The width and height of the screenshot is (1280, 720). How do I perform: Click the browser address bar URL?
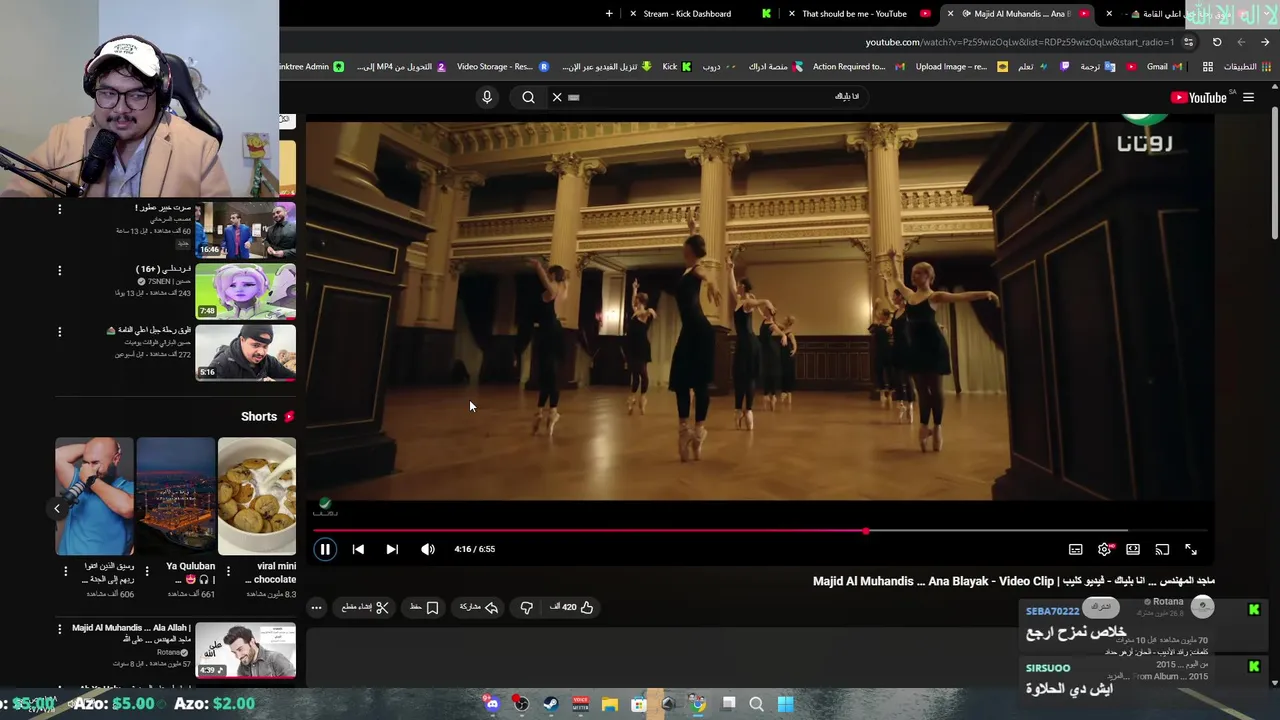coord(1019,42)
